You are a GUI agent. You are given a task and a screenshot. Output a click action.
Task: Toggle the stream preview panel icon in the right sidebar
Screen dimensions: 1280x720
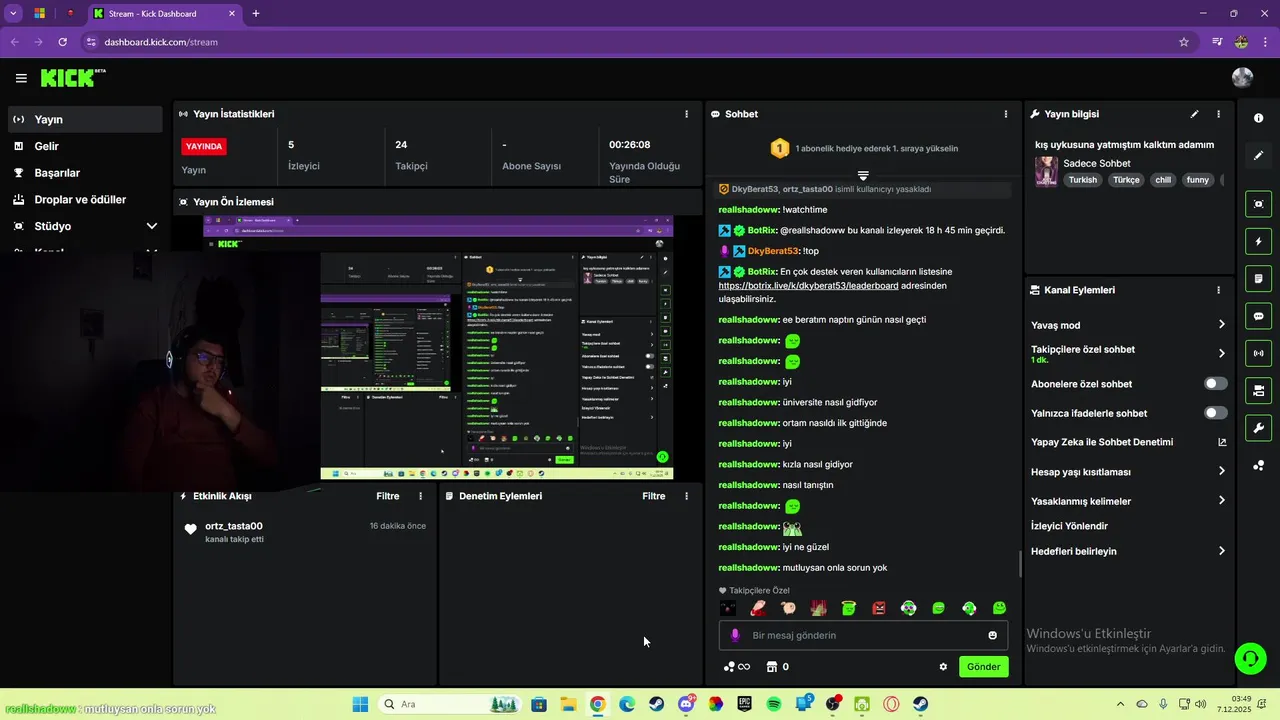coord(1258,204)
